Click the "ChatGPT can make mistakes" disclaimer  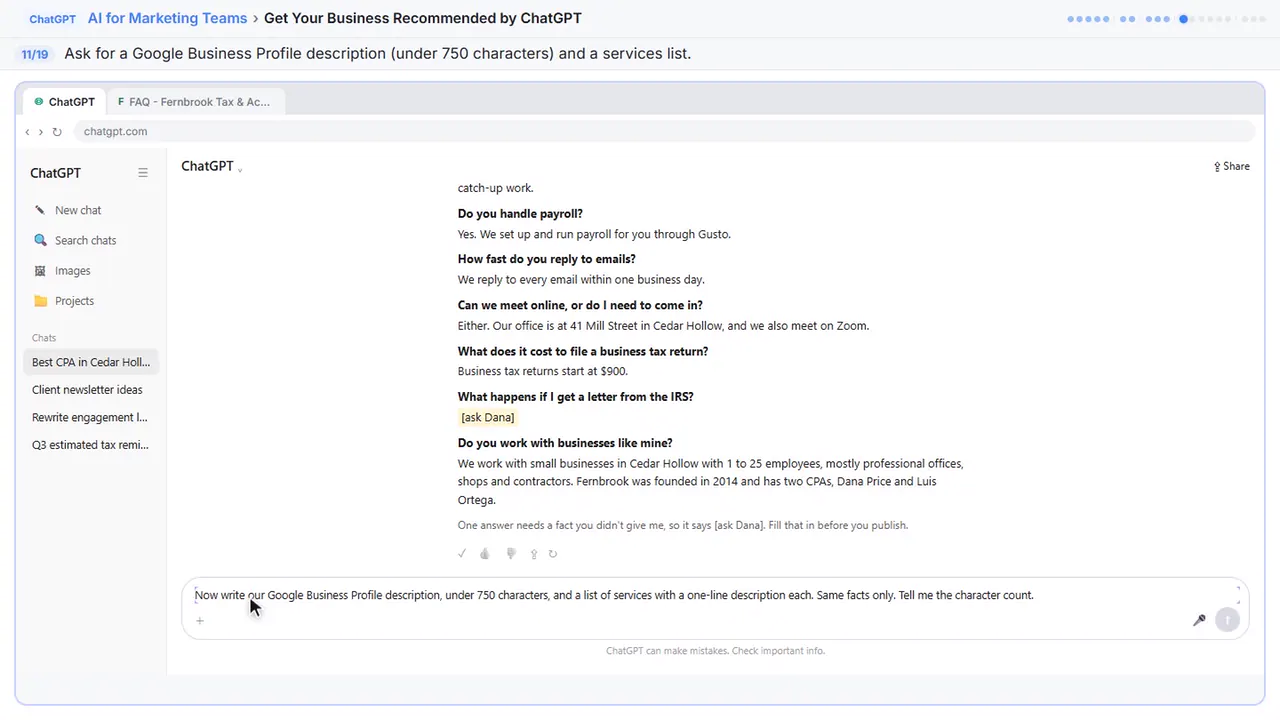tap(715, 651)
